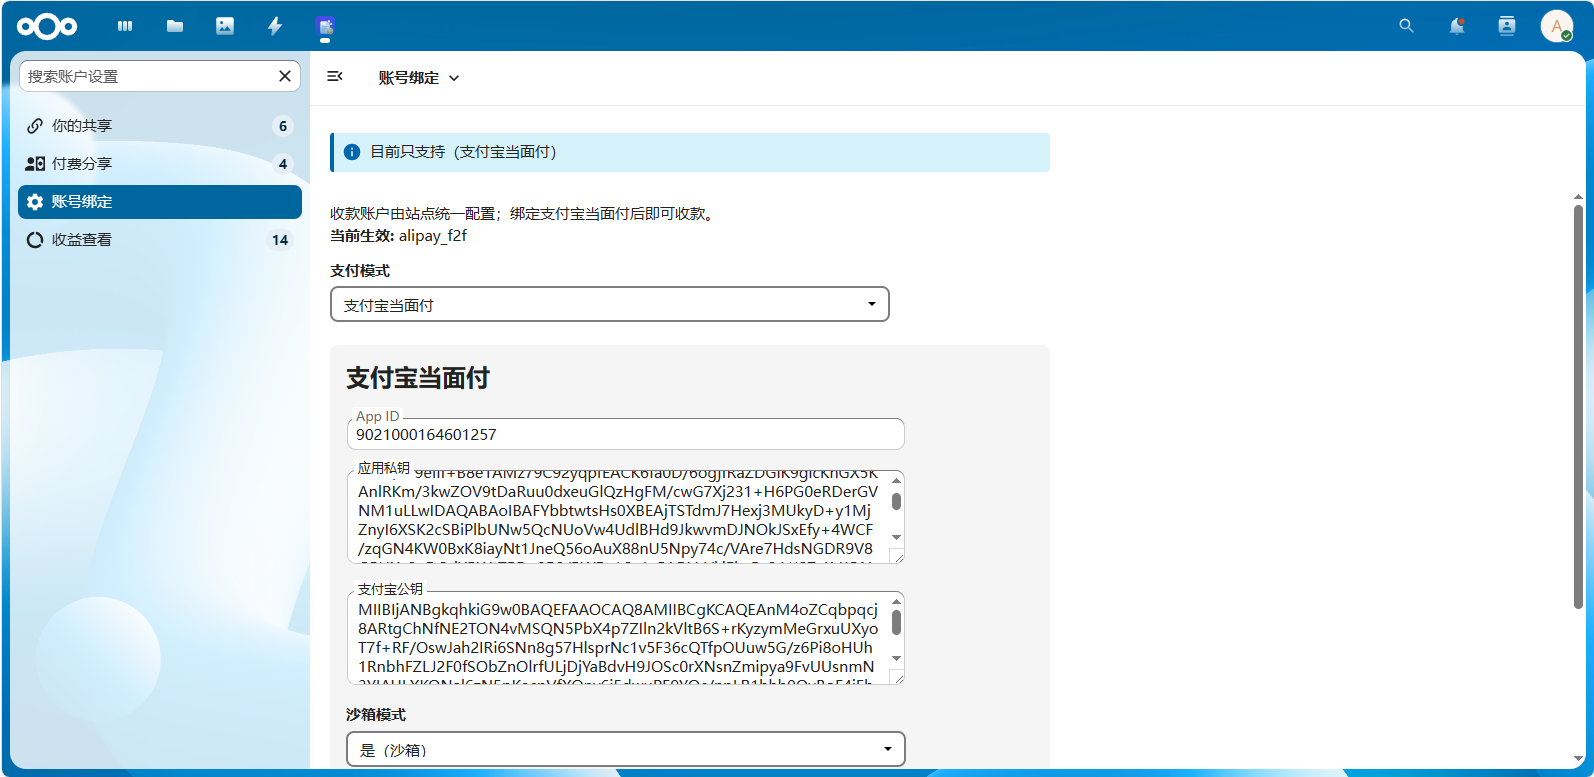Click the page scroll up arrow
The width and height of the screenshot is (1594, 777).
coord(1578,197)
